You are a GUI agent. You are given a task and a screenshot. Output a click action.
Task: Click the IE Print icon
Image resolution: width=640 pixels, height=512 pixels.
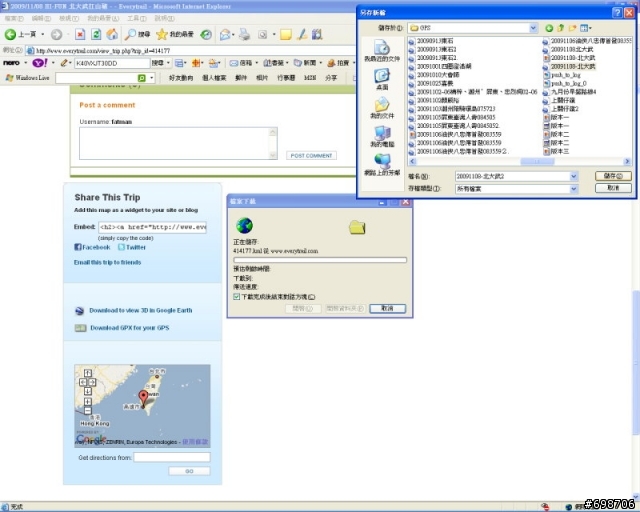pos(244,34)
